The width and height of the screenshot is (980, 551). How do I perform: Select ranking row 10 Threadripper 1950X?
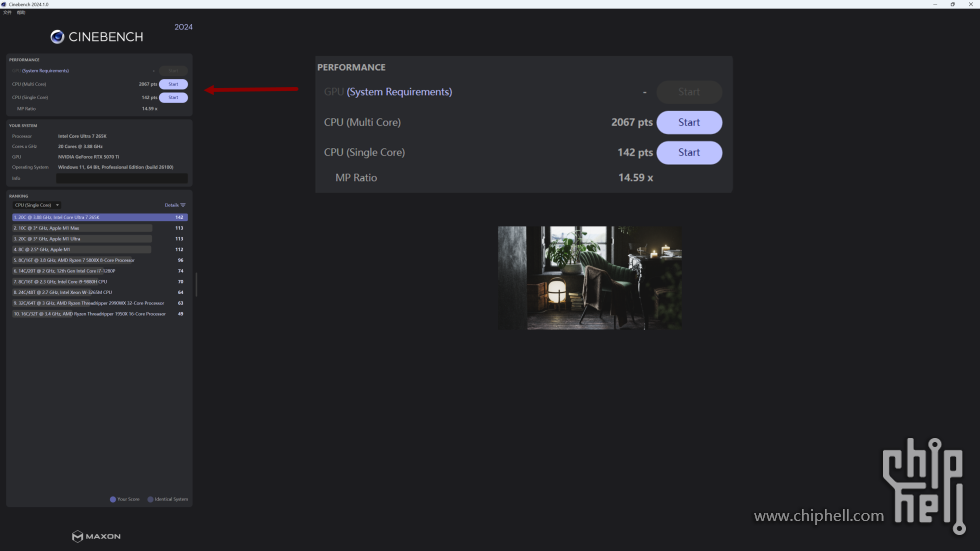[x=100, y=314]
